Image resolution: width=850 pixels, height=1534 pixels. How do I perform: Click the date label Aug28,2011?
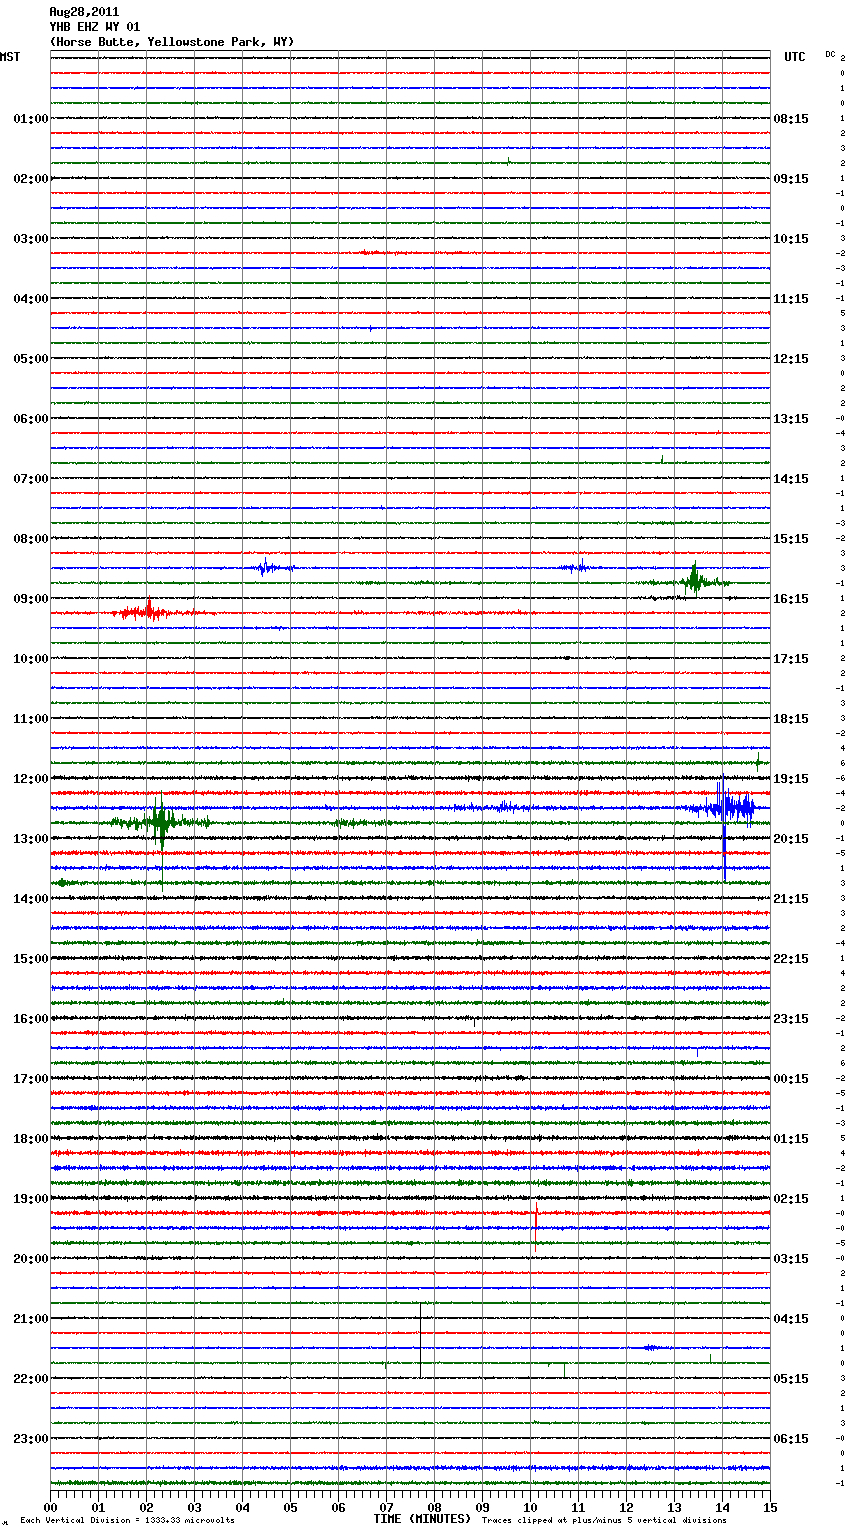click(x=84, y=12)
